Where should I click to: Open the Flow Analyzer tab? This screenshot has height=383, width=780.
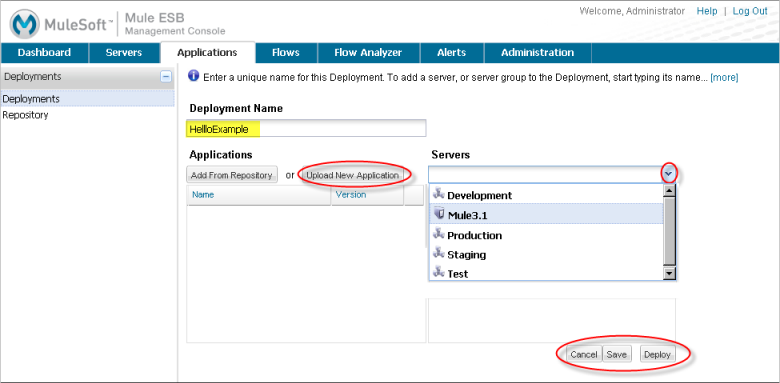pos(368,52)
